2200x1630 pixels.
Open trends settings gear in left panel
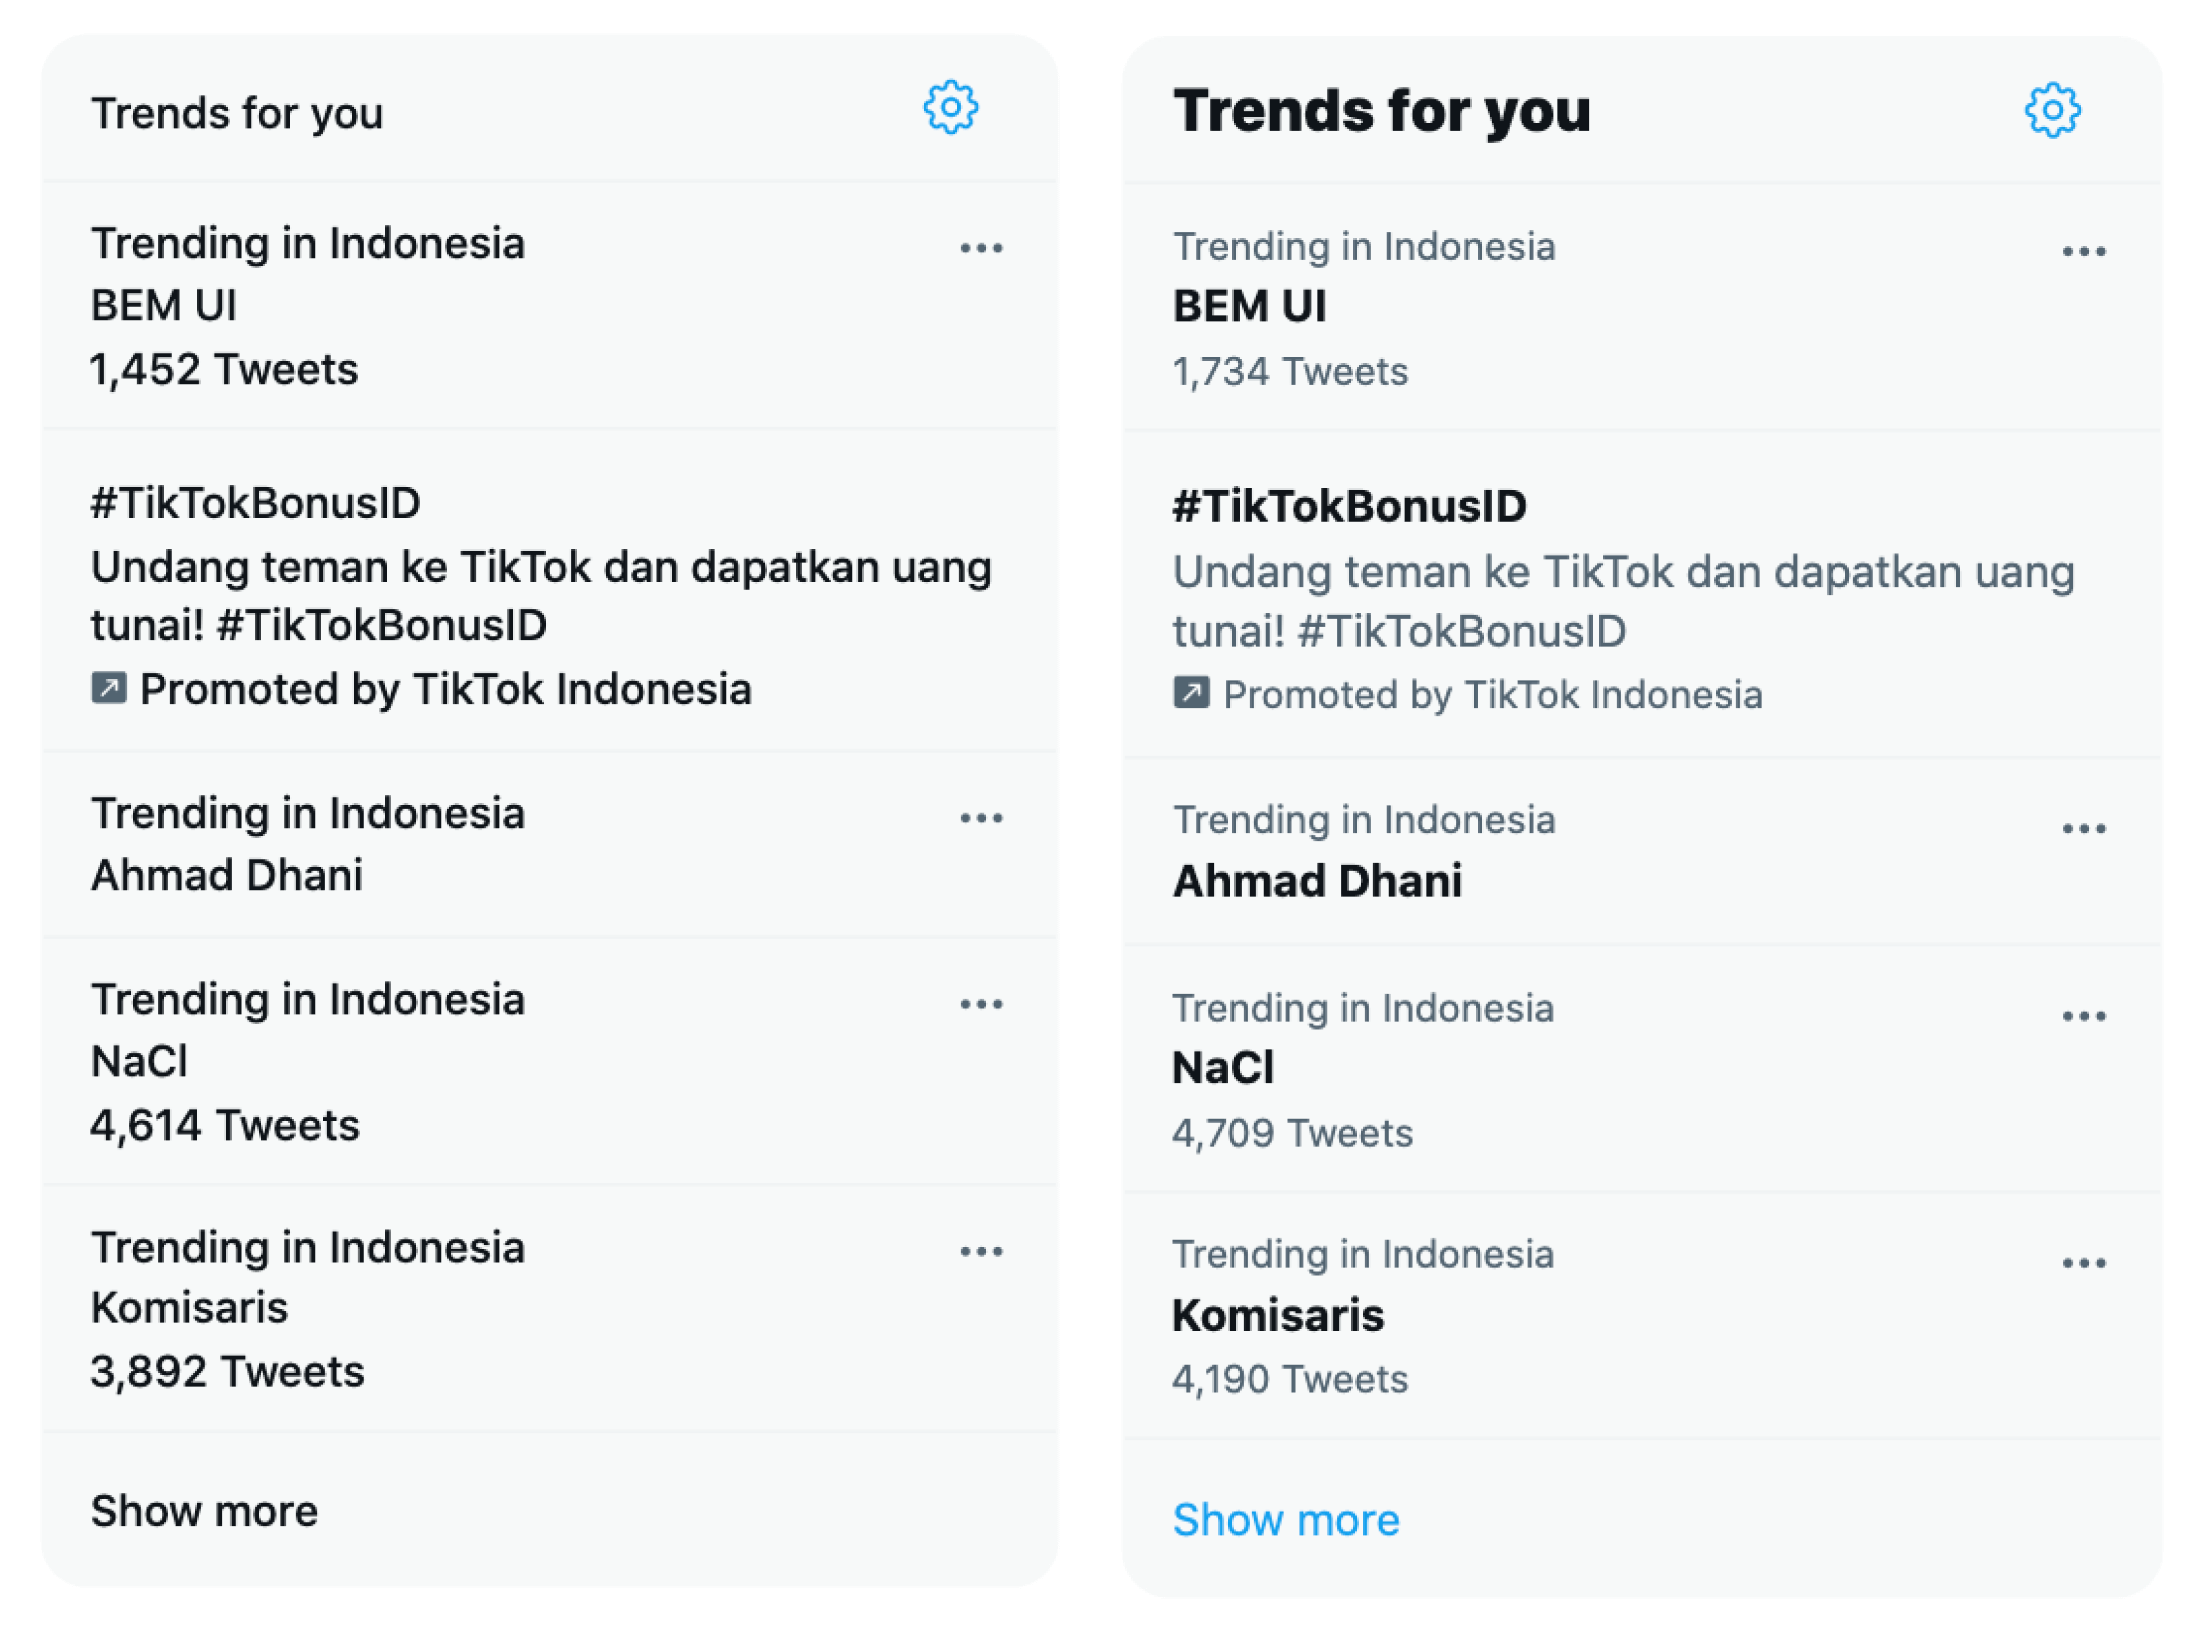point(949,107)
